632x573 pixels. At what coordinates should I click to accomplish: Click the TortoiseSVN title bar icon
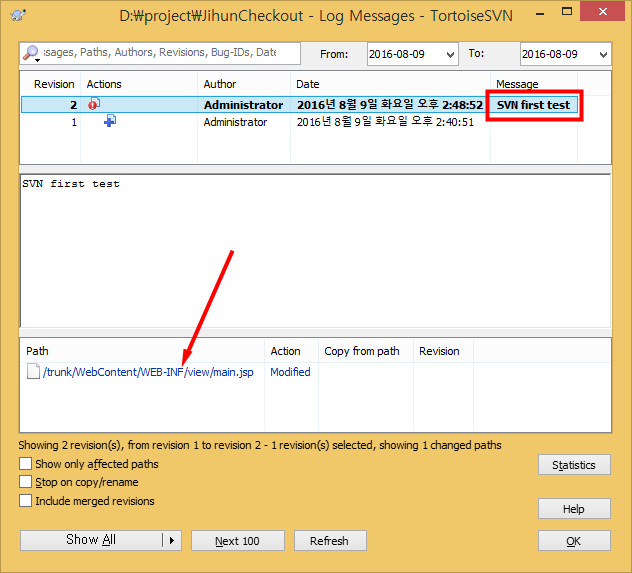pos(17,15)
